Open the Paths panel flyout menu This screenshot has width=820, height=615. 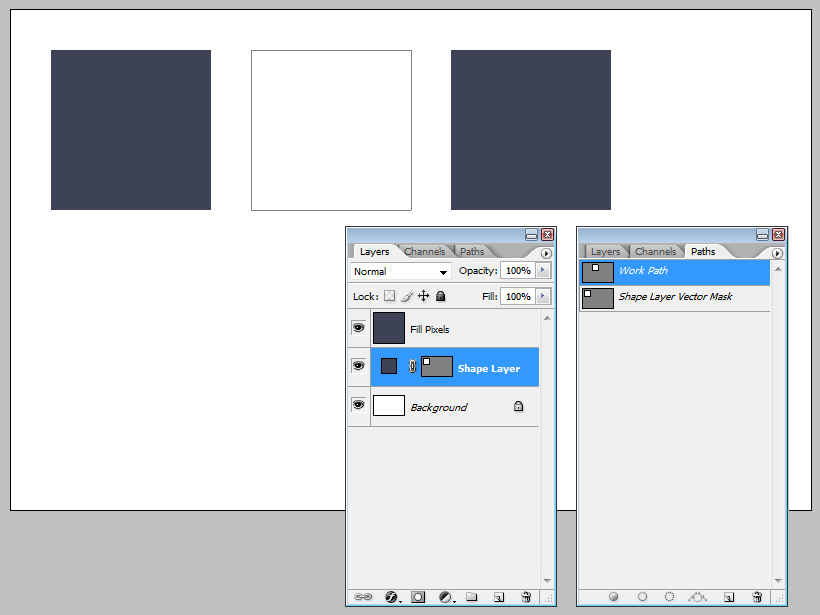click(x=777, y=253)
